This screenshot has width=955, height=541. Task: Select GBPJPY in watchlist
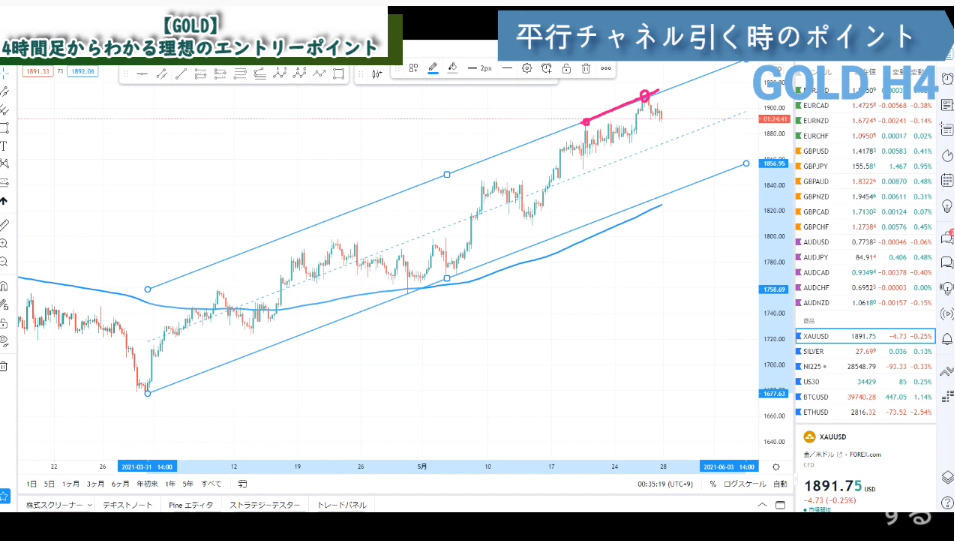click(x=865, y=166)
